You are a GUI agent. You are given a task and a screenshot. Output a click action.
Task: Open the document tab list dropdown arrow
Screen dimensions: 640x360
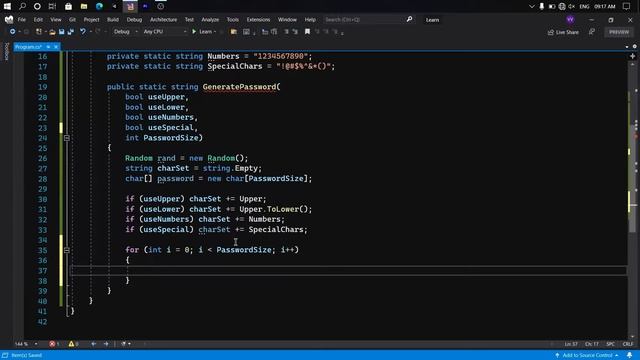click(x=627, y=47)
